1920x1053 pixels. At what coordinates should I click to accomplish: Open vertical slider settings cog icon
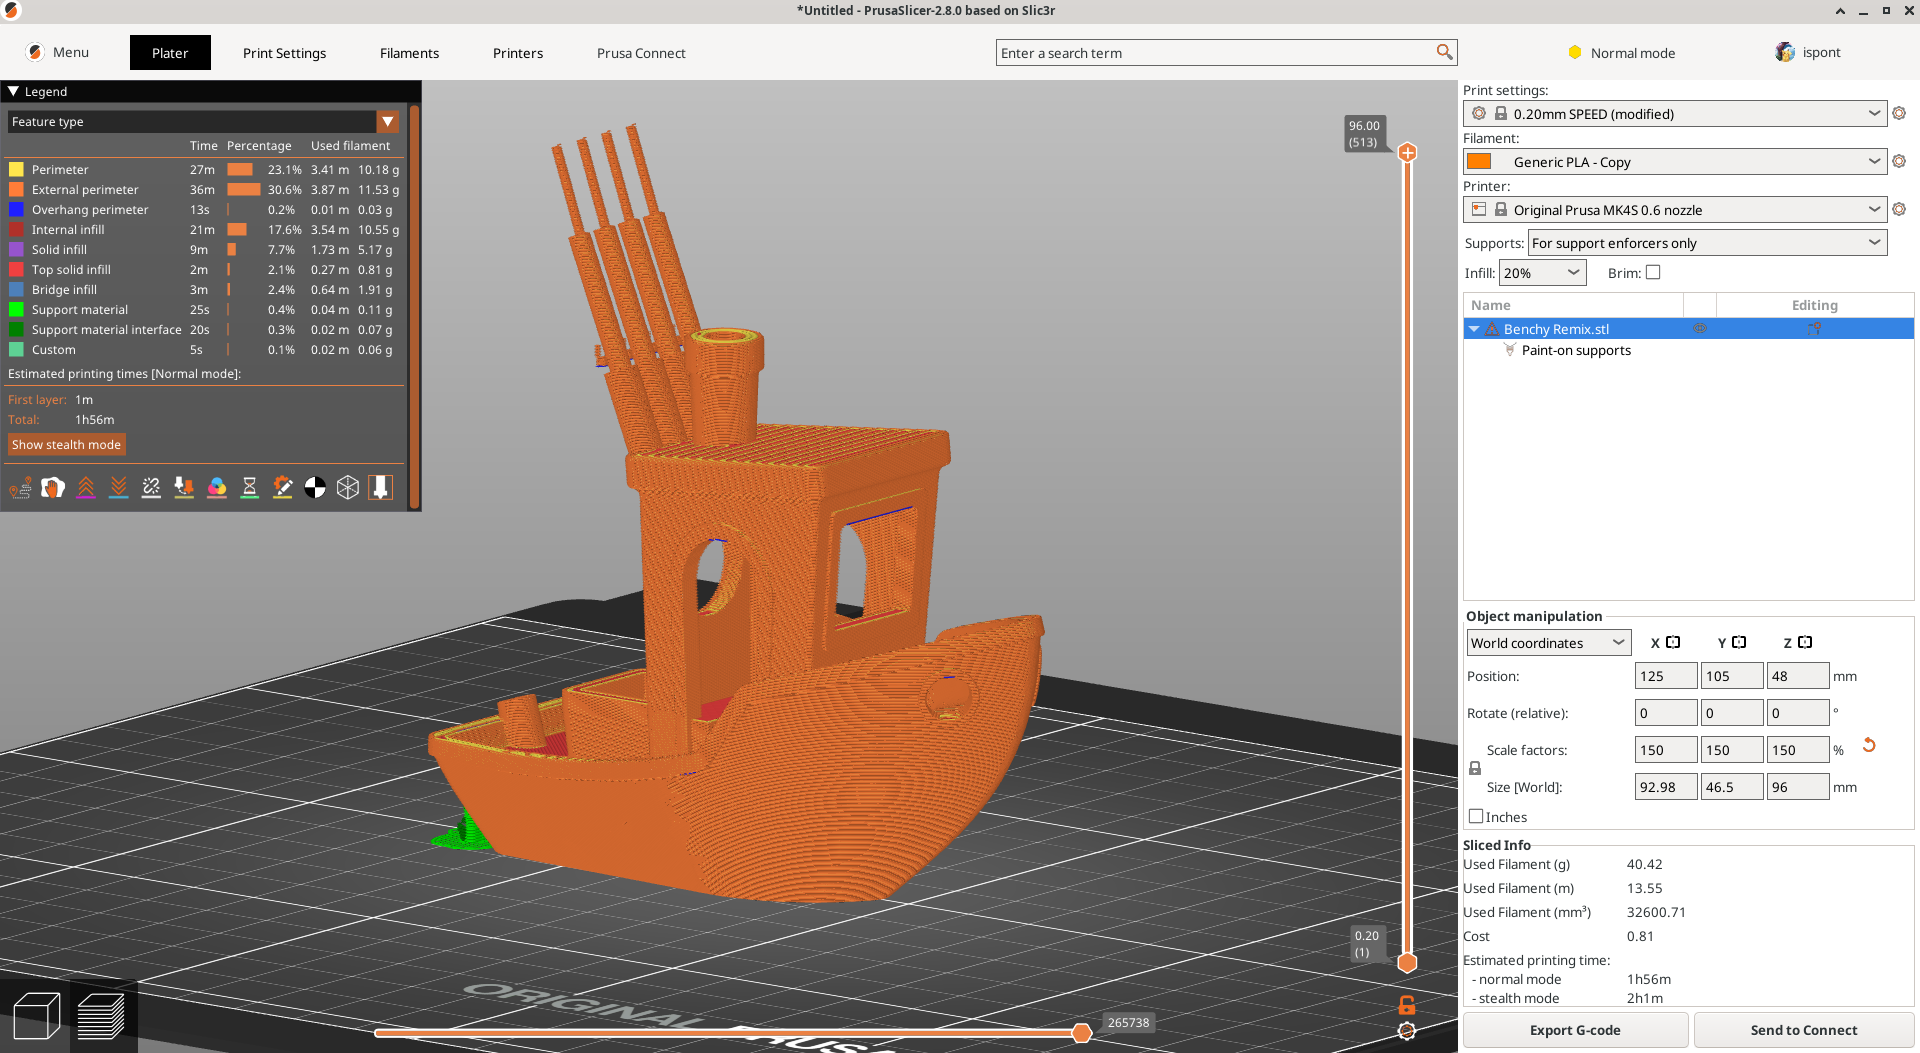(1407, 1031)
